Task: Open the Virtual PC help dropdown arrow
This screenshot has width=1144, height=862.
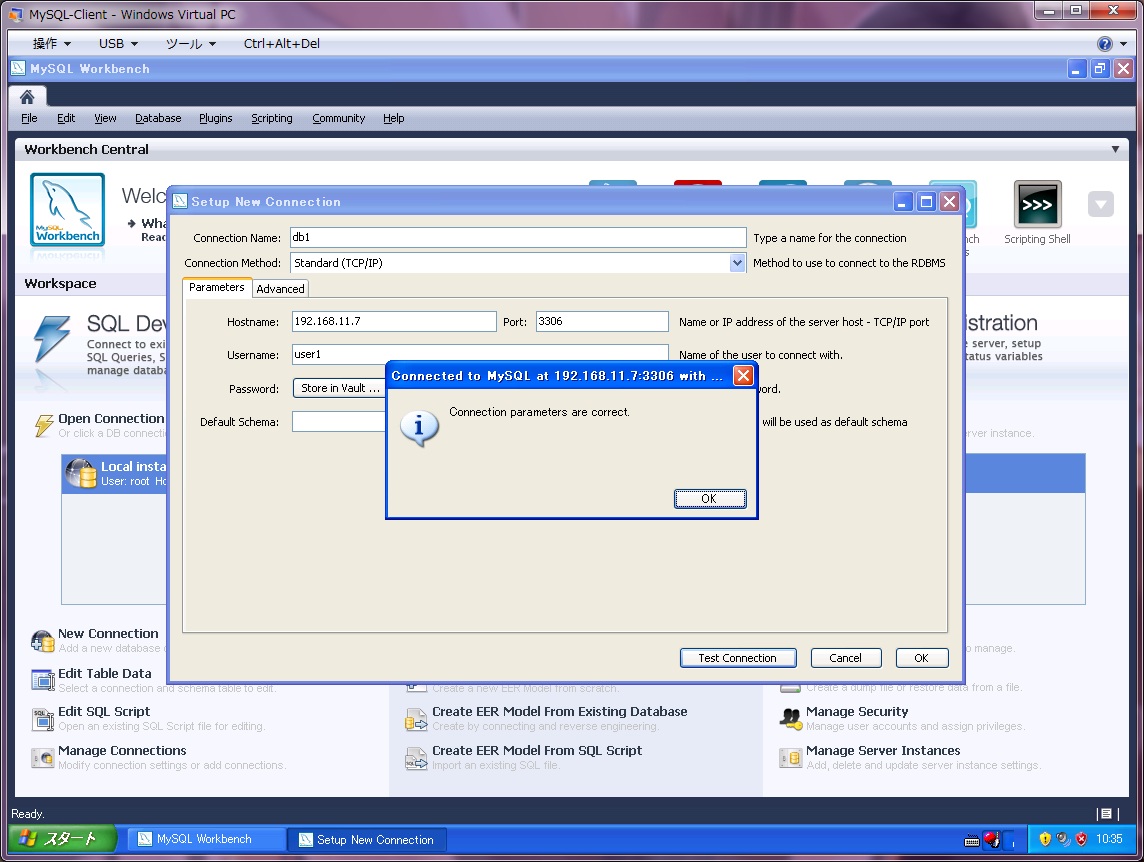Action: pos(1124,44)
